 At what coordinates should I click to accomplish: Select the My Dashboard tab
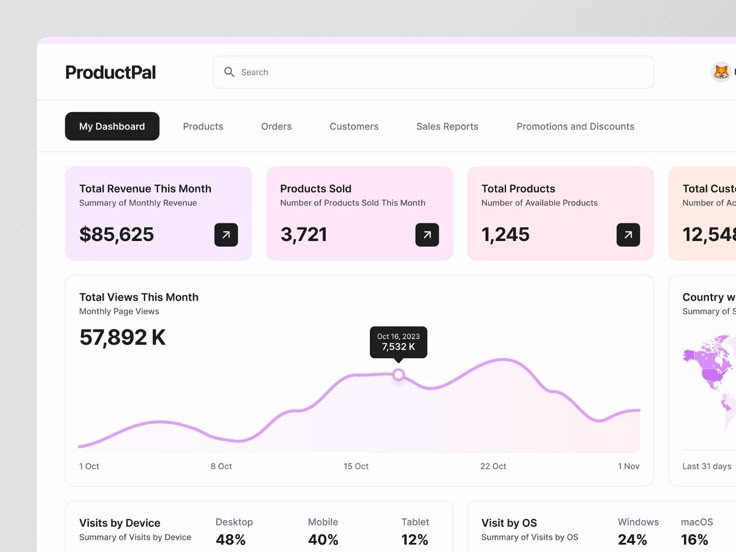point(112,126)
